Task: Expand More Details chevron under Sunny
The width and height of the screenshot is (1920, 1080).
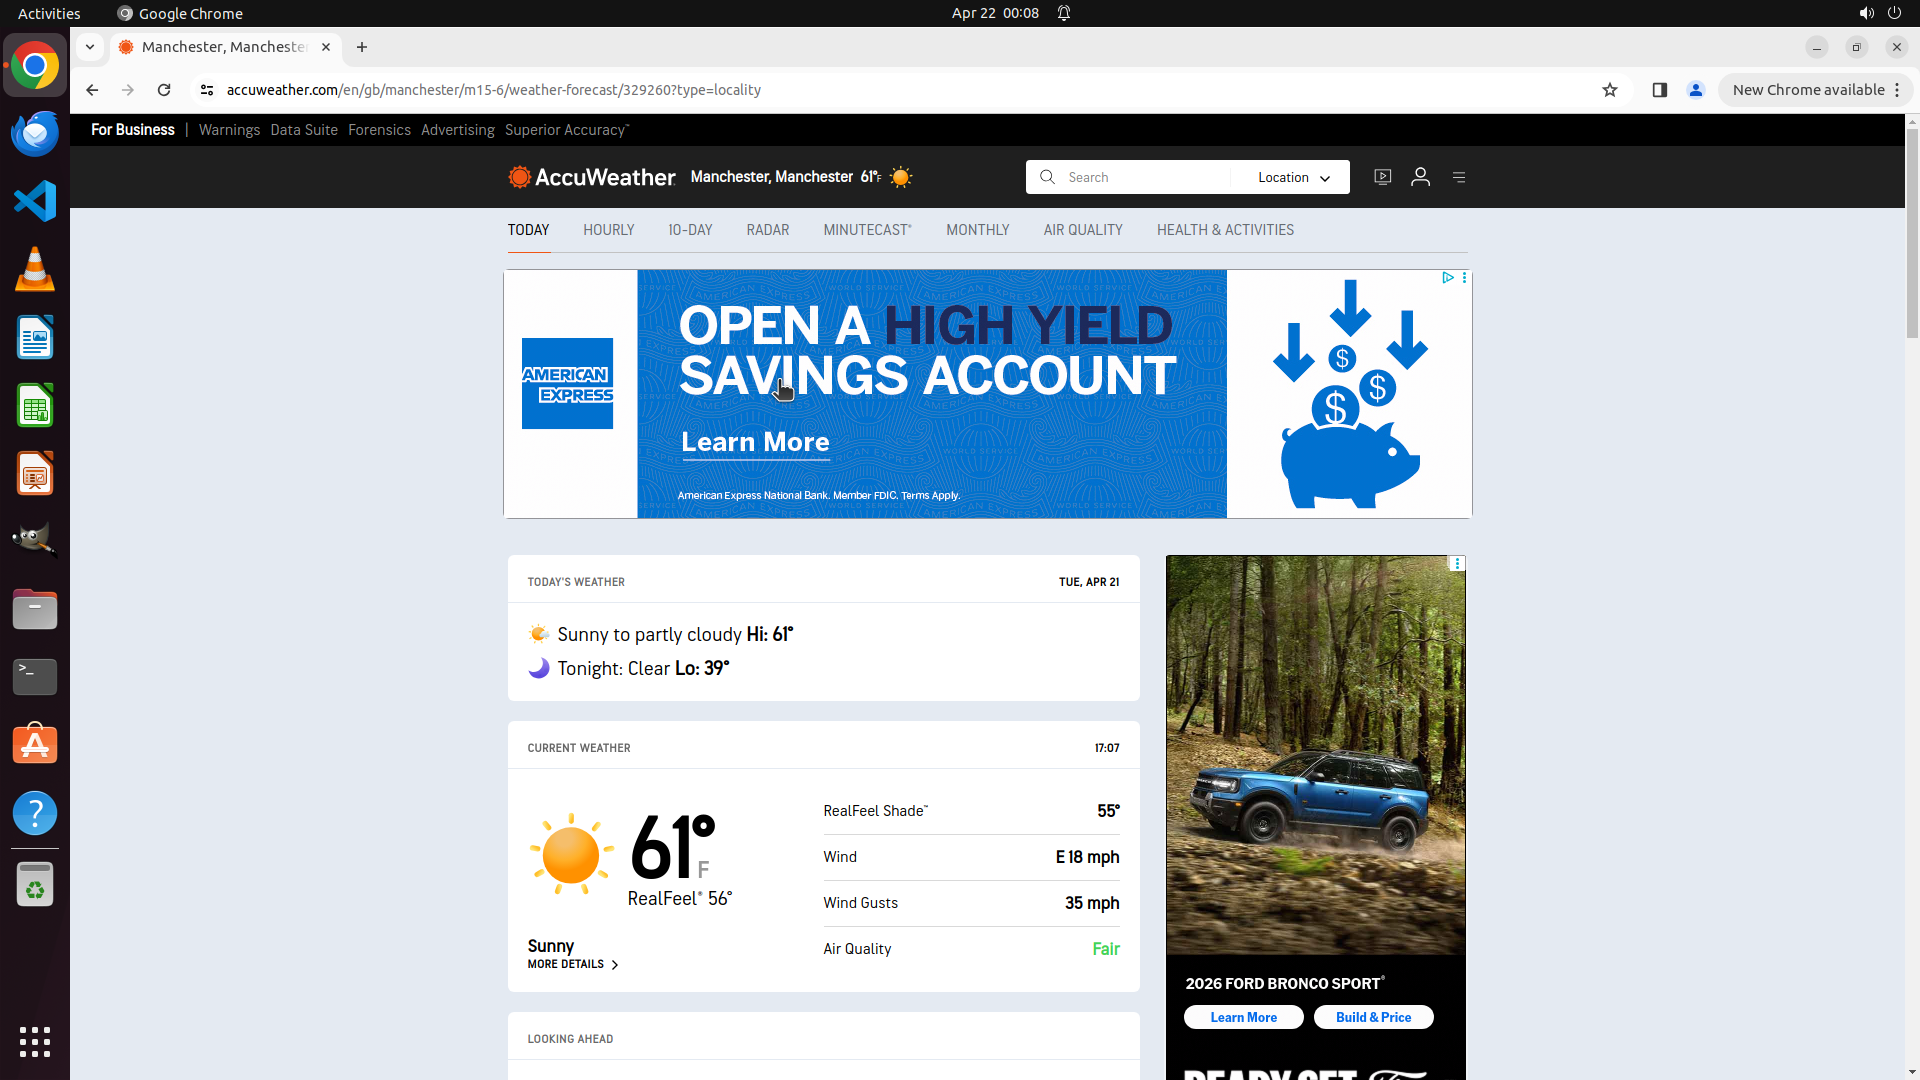Action: pyautogui.click(x=614, y=965)
